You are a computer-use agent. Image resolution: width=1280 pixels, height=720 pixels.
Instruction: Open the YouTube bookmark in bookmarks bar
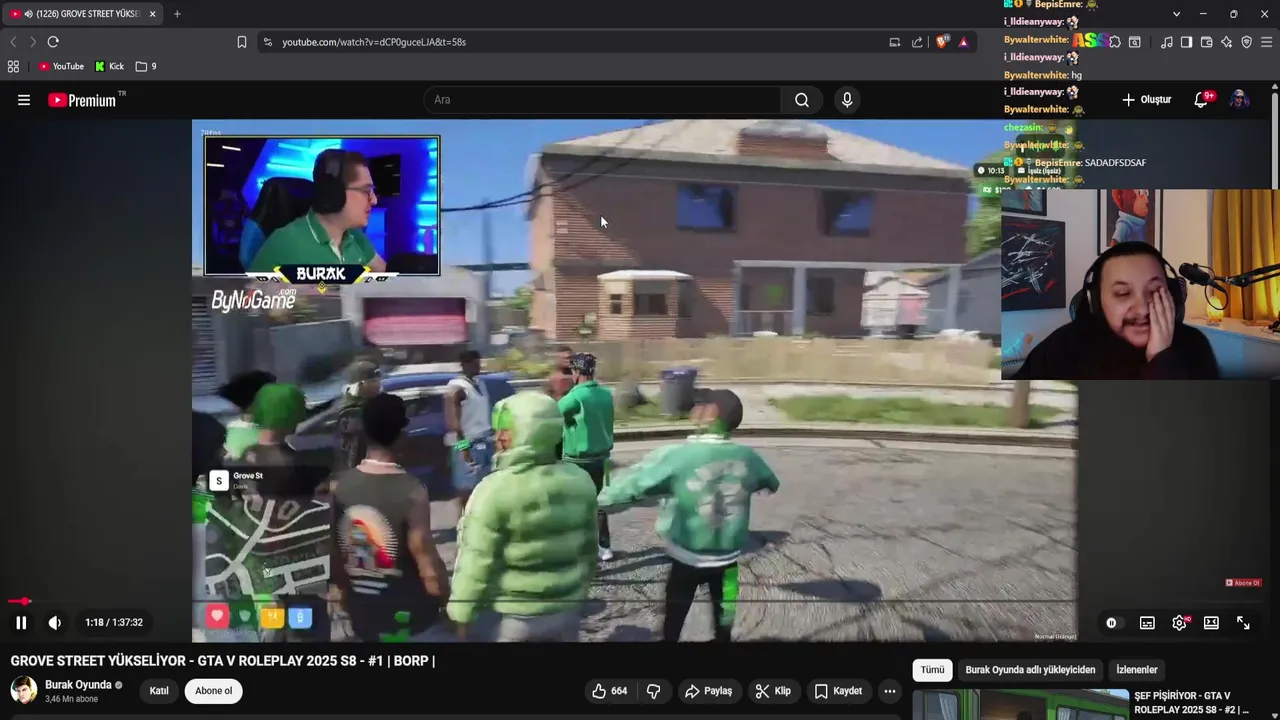[61, 66]
